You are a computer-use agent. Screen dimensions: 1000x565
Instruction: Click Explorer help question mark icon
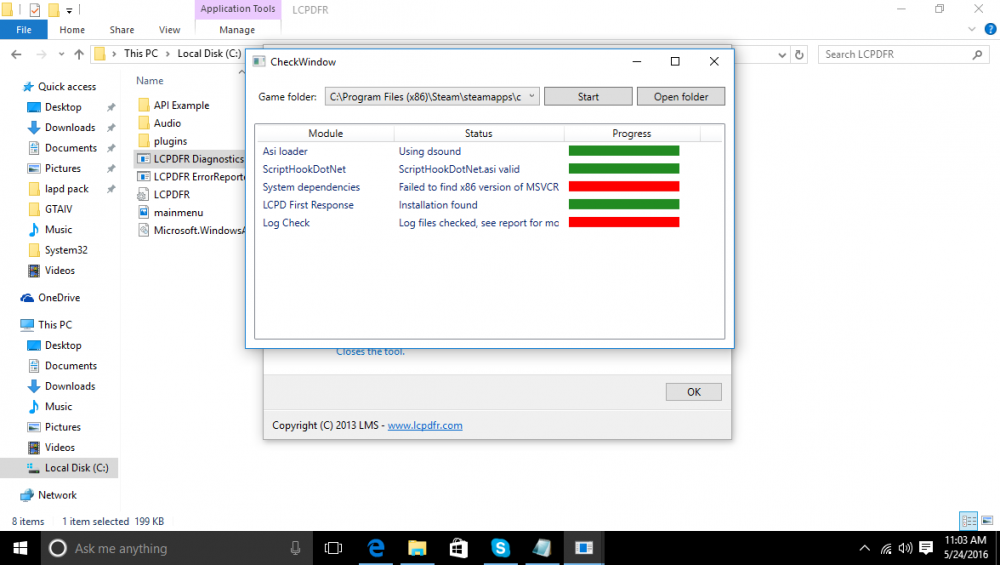pos(990,29)
